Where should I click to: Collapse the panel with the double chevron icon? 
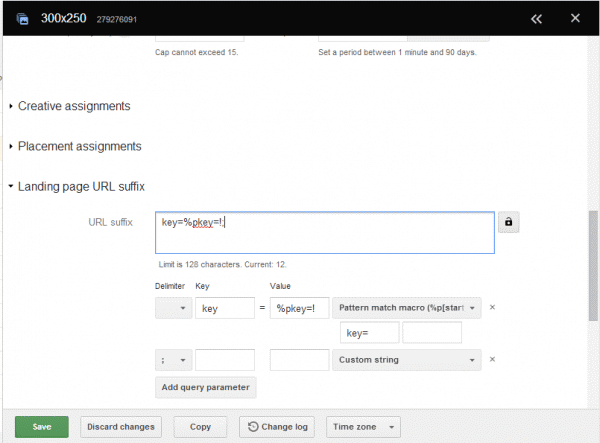(536, 19)
